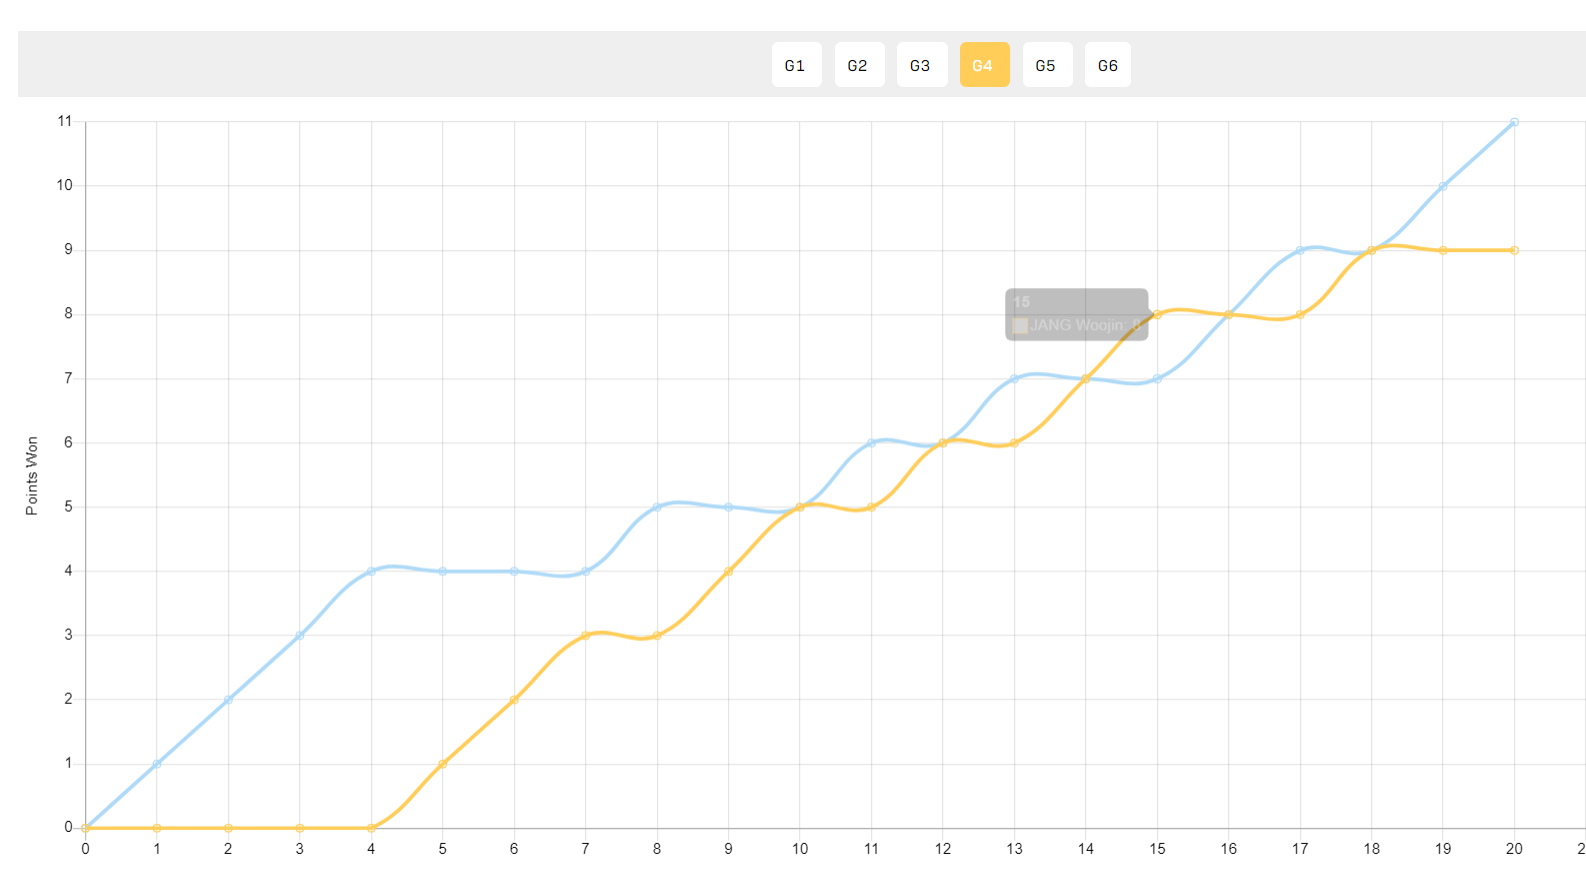Click the yellow final data point at 9 points
This screenshot has width=1586, height=878.
coord(1514,250)
